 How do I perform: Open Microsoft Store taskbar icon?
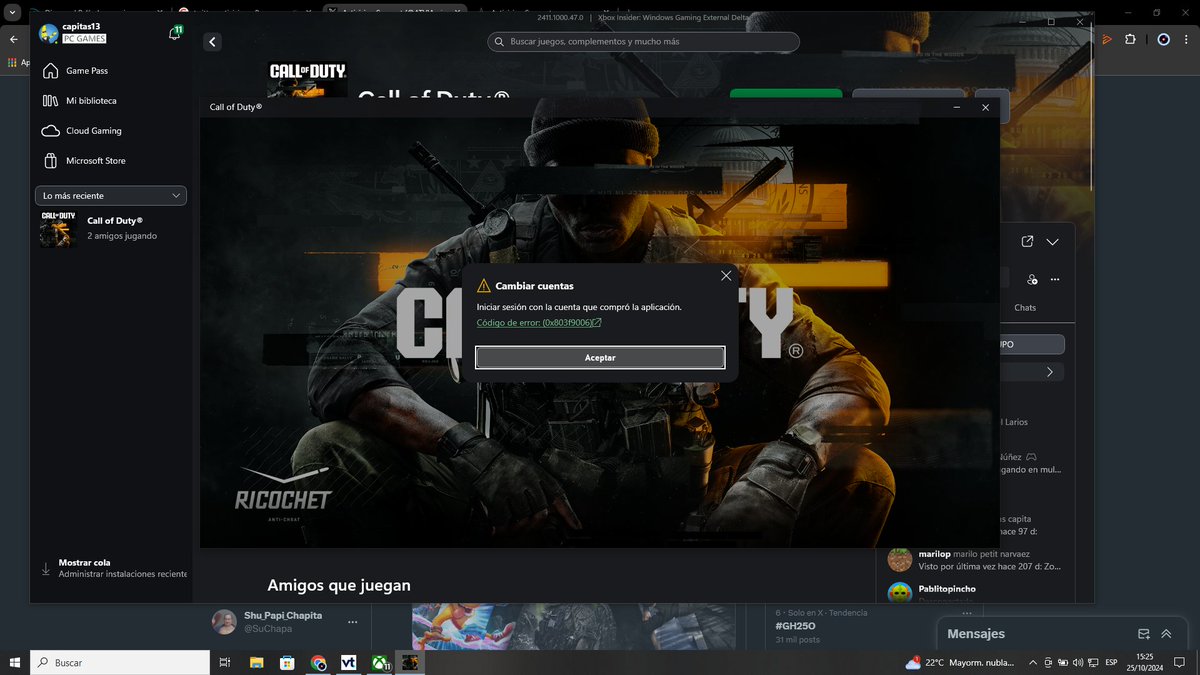click(x=287, y=662)
